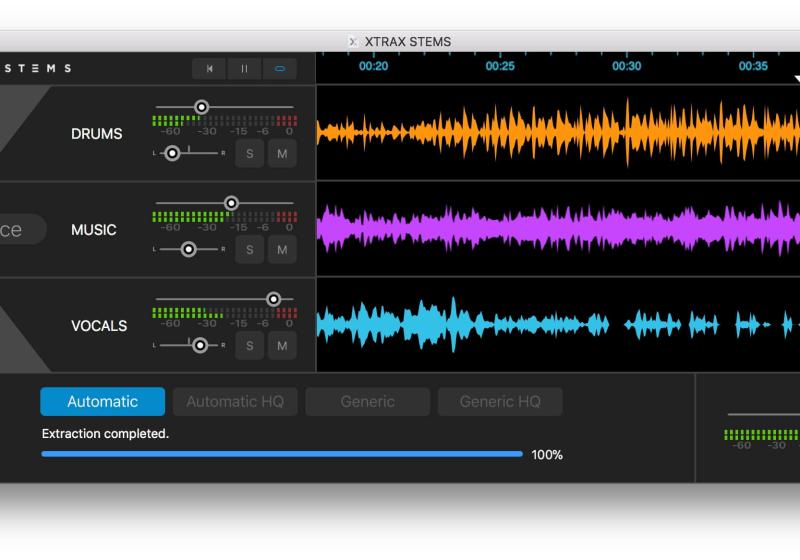Mute the DRUMS stem
The image size is (800, 560).
click(282, 154)
